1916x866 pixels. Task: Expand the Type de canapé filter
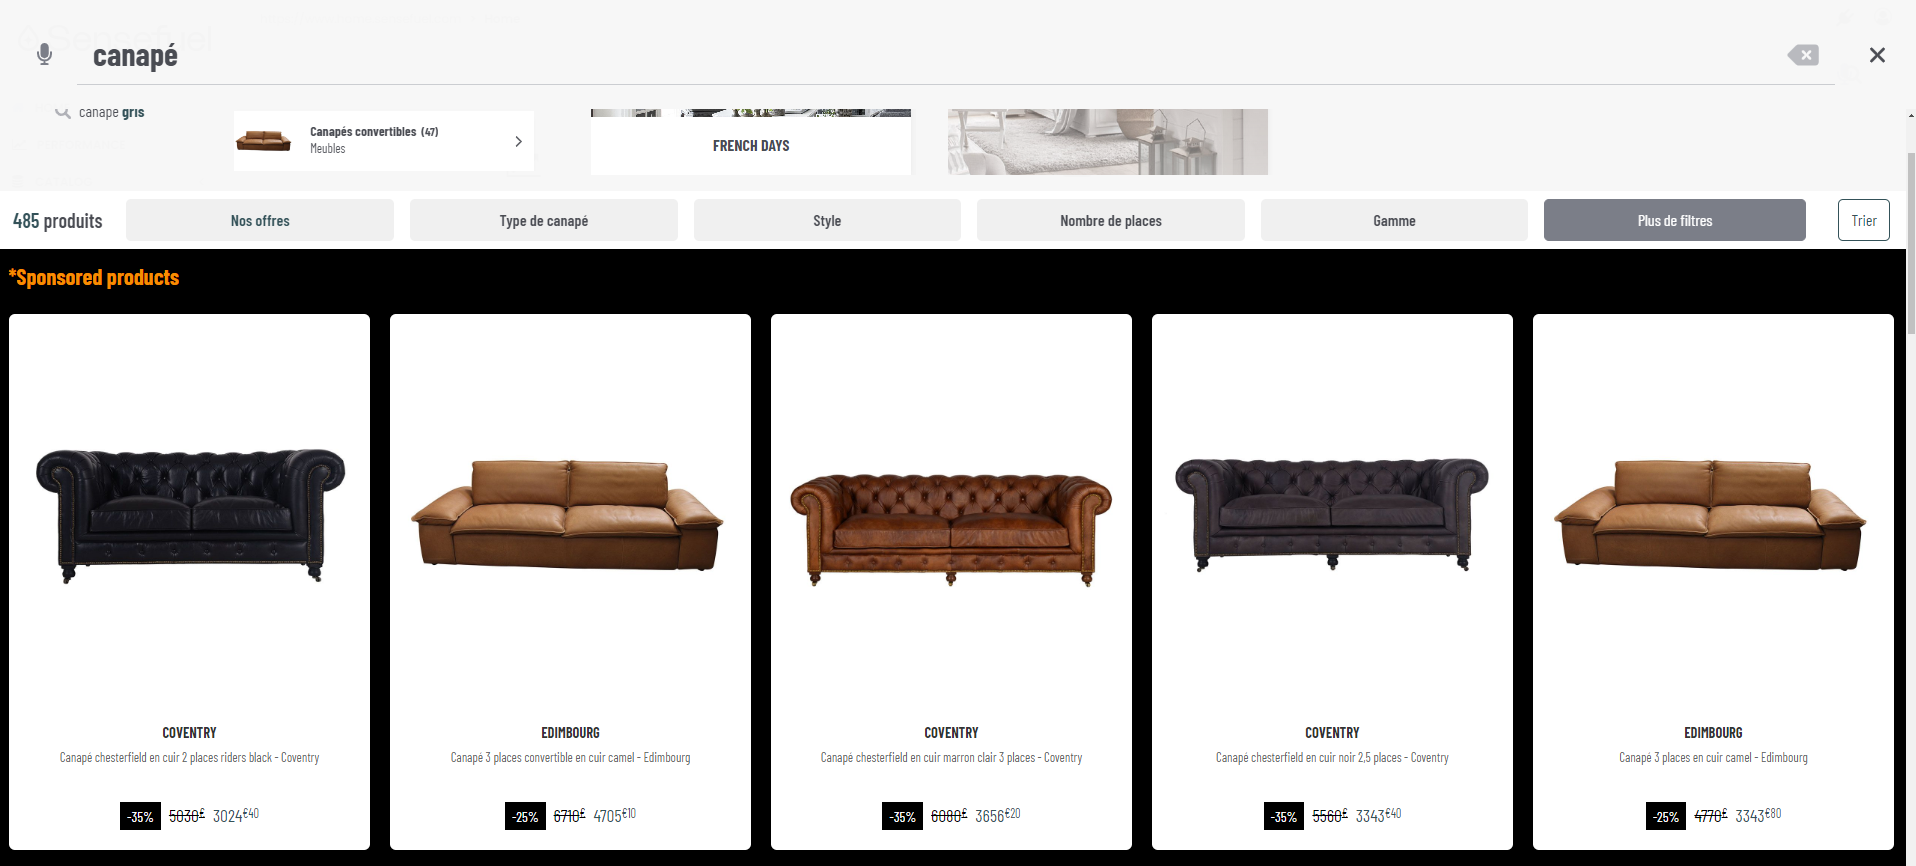pyautogui.click(x=544, y=220)
